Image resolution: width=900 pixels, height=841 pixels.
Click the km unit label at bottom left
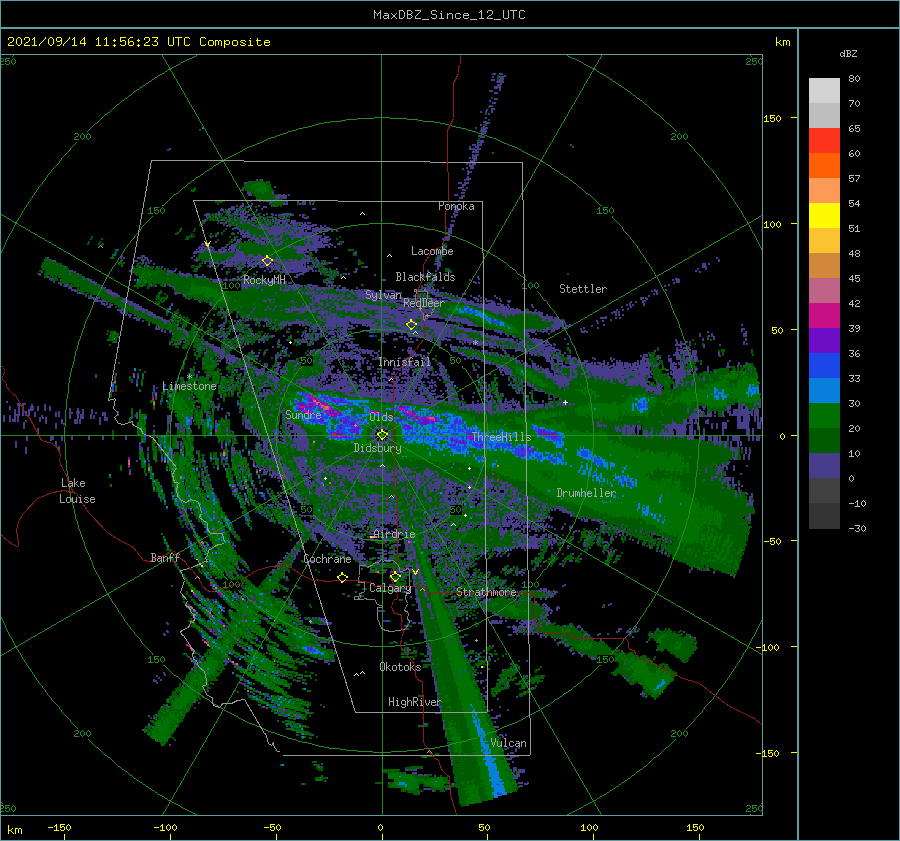[14, 830]
